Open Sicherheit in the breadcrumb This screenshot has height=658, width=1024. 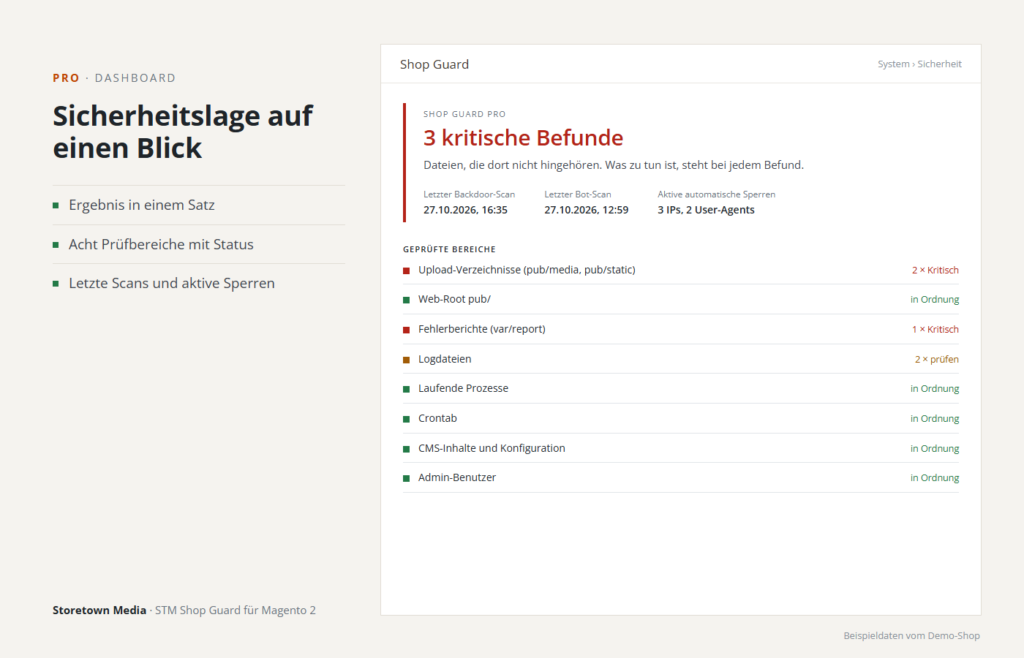[939, 64]
